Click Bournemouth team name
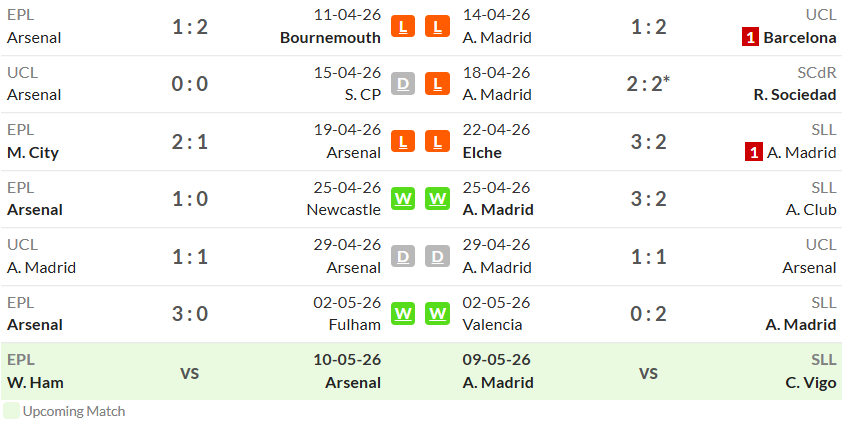 [x=330, y=38]
